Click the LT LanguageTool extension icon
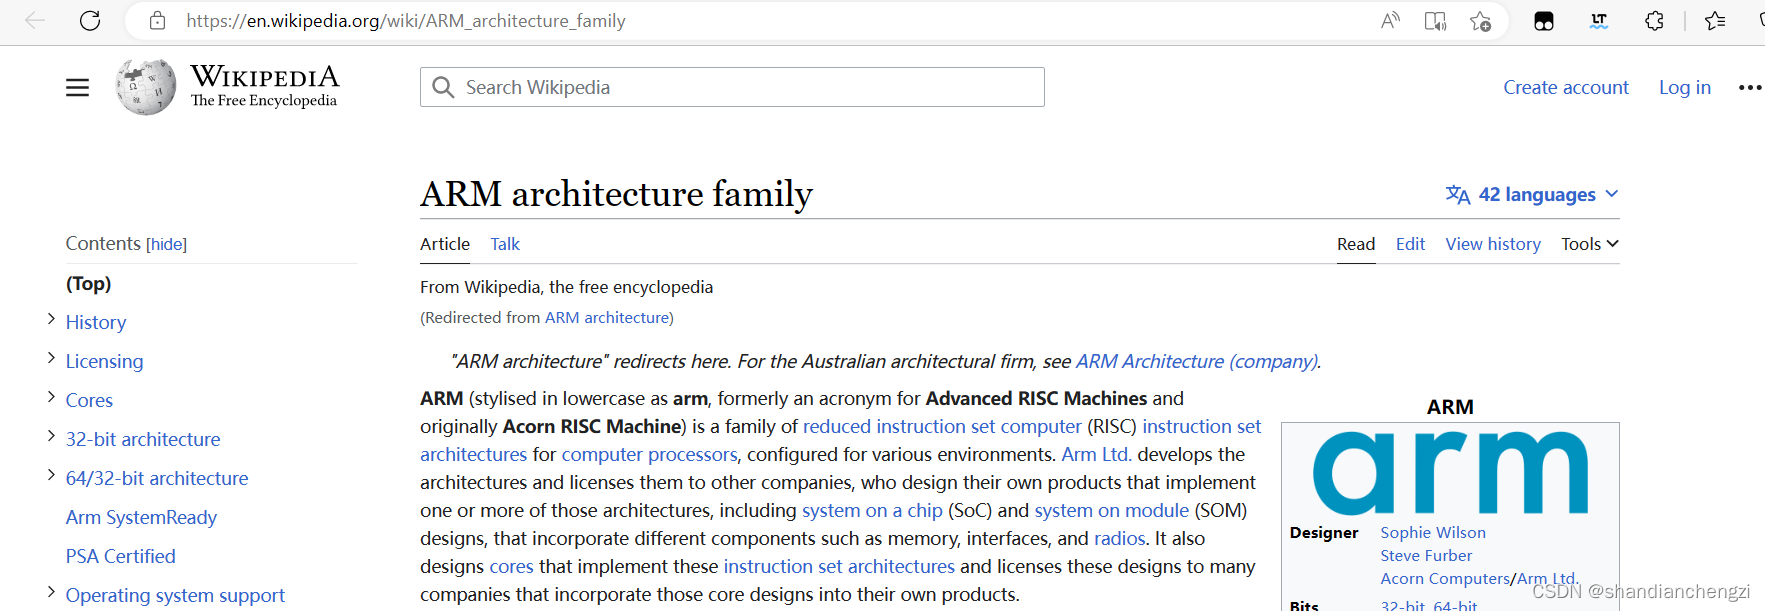This screenshot has width=1765, height=611. (1599, 20)
